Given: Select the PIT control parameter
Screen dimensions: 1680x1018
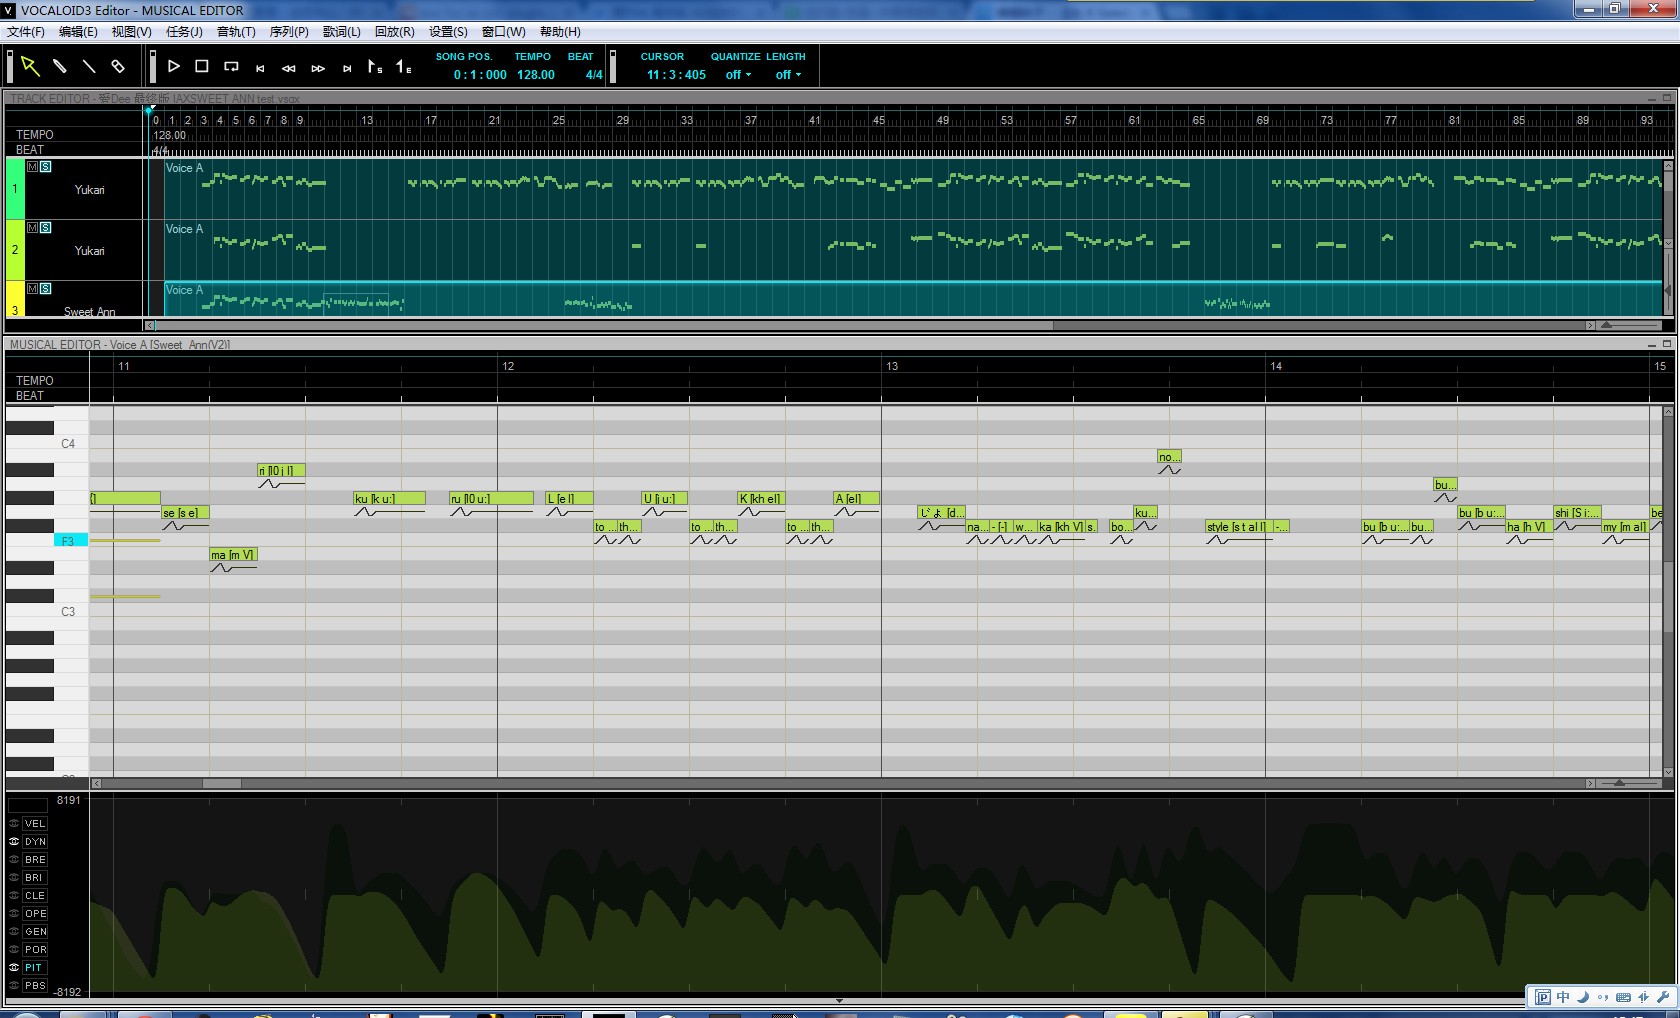Looking at the screenshot, I should tap(34, 968).
